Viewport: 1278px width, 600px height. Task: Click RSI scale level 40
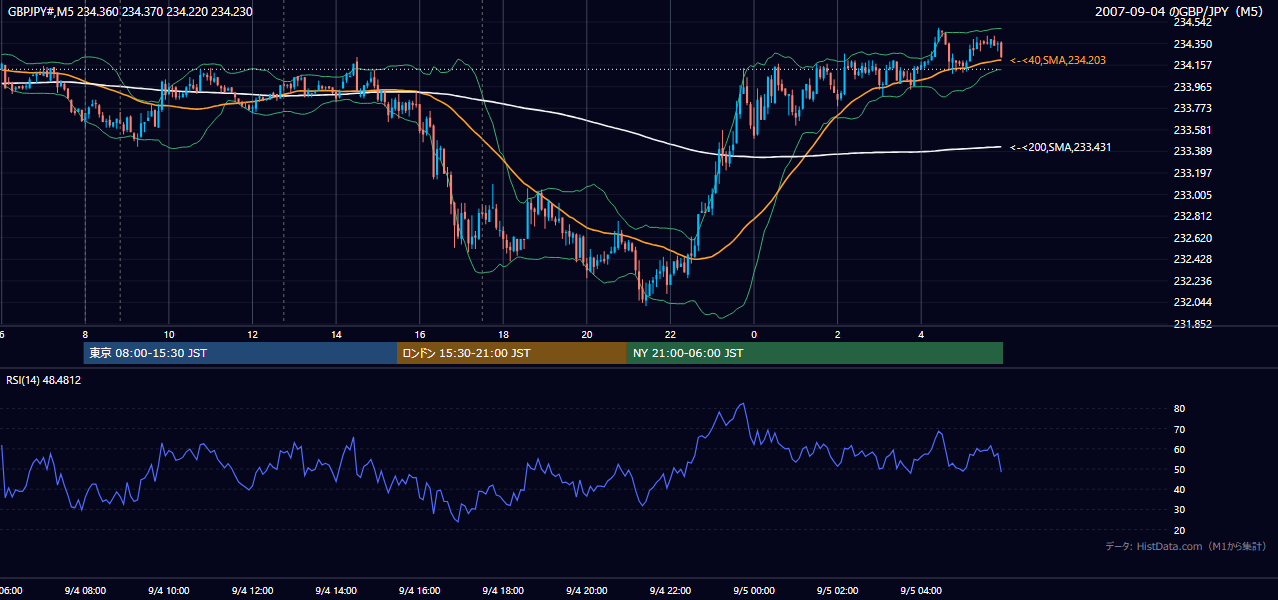[1180, 489]
